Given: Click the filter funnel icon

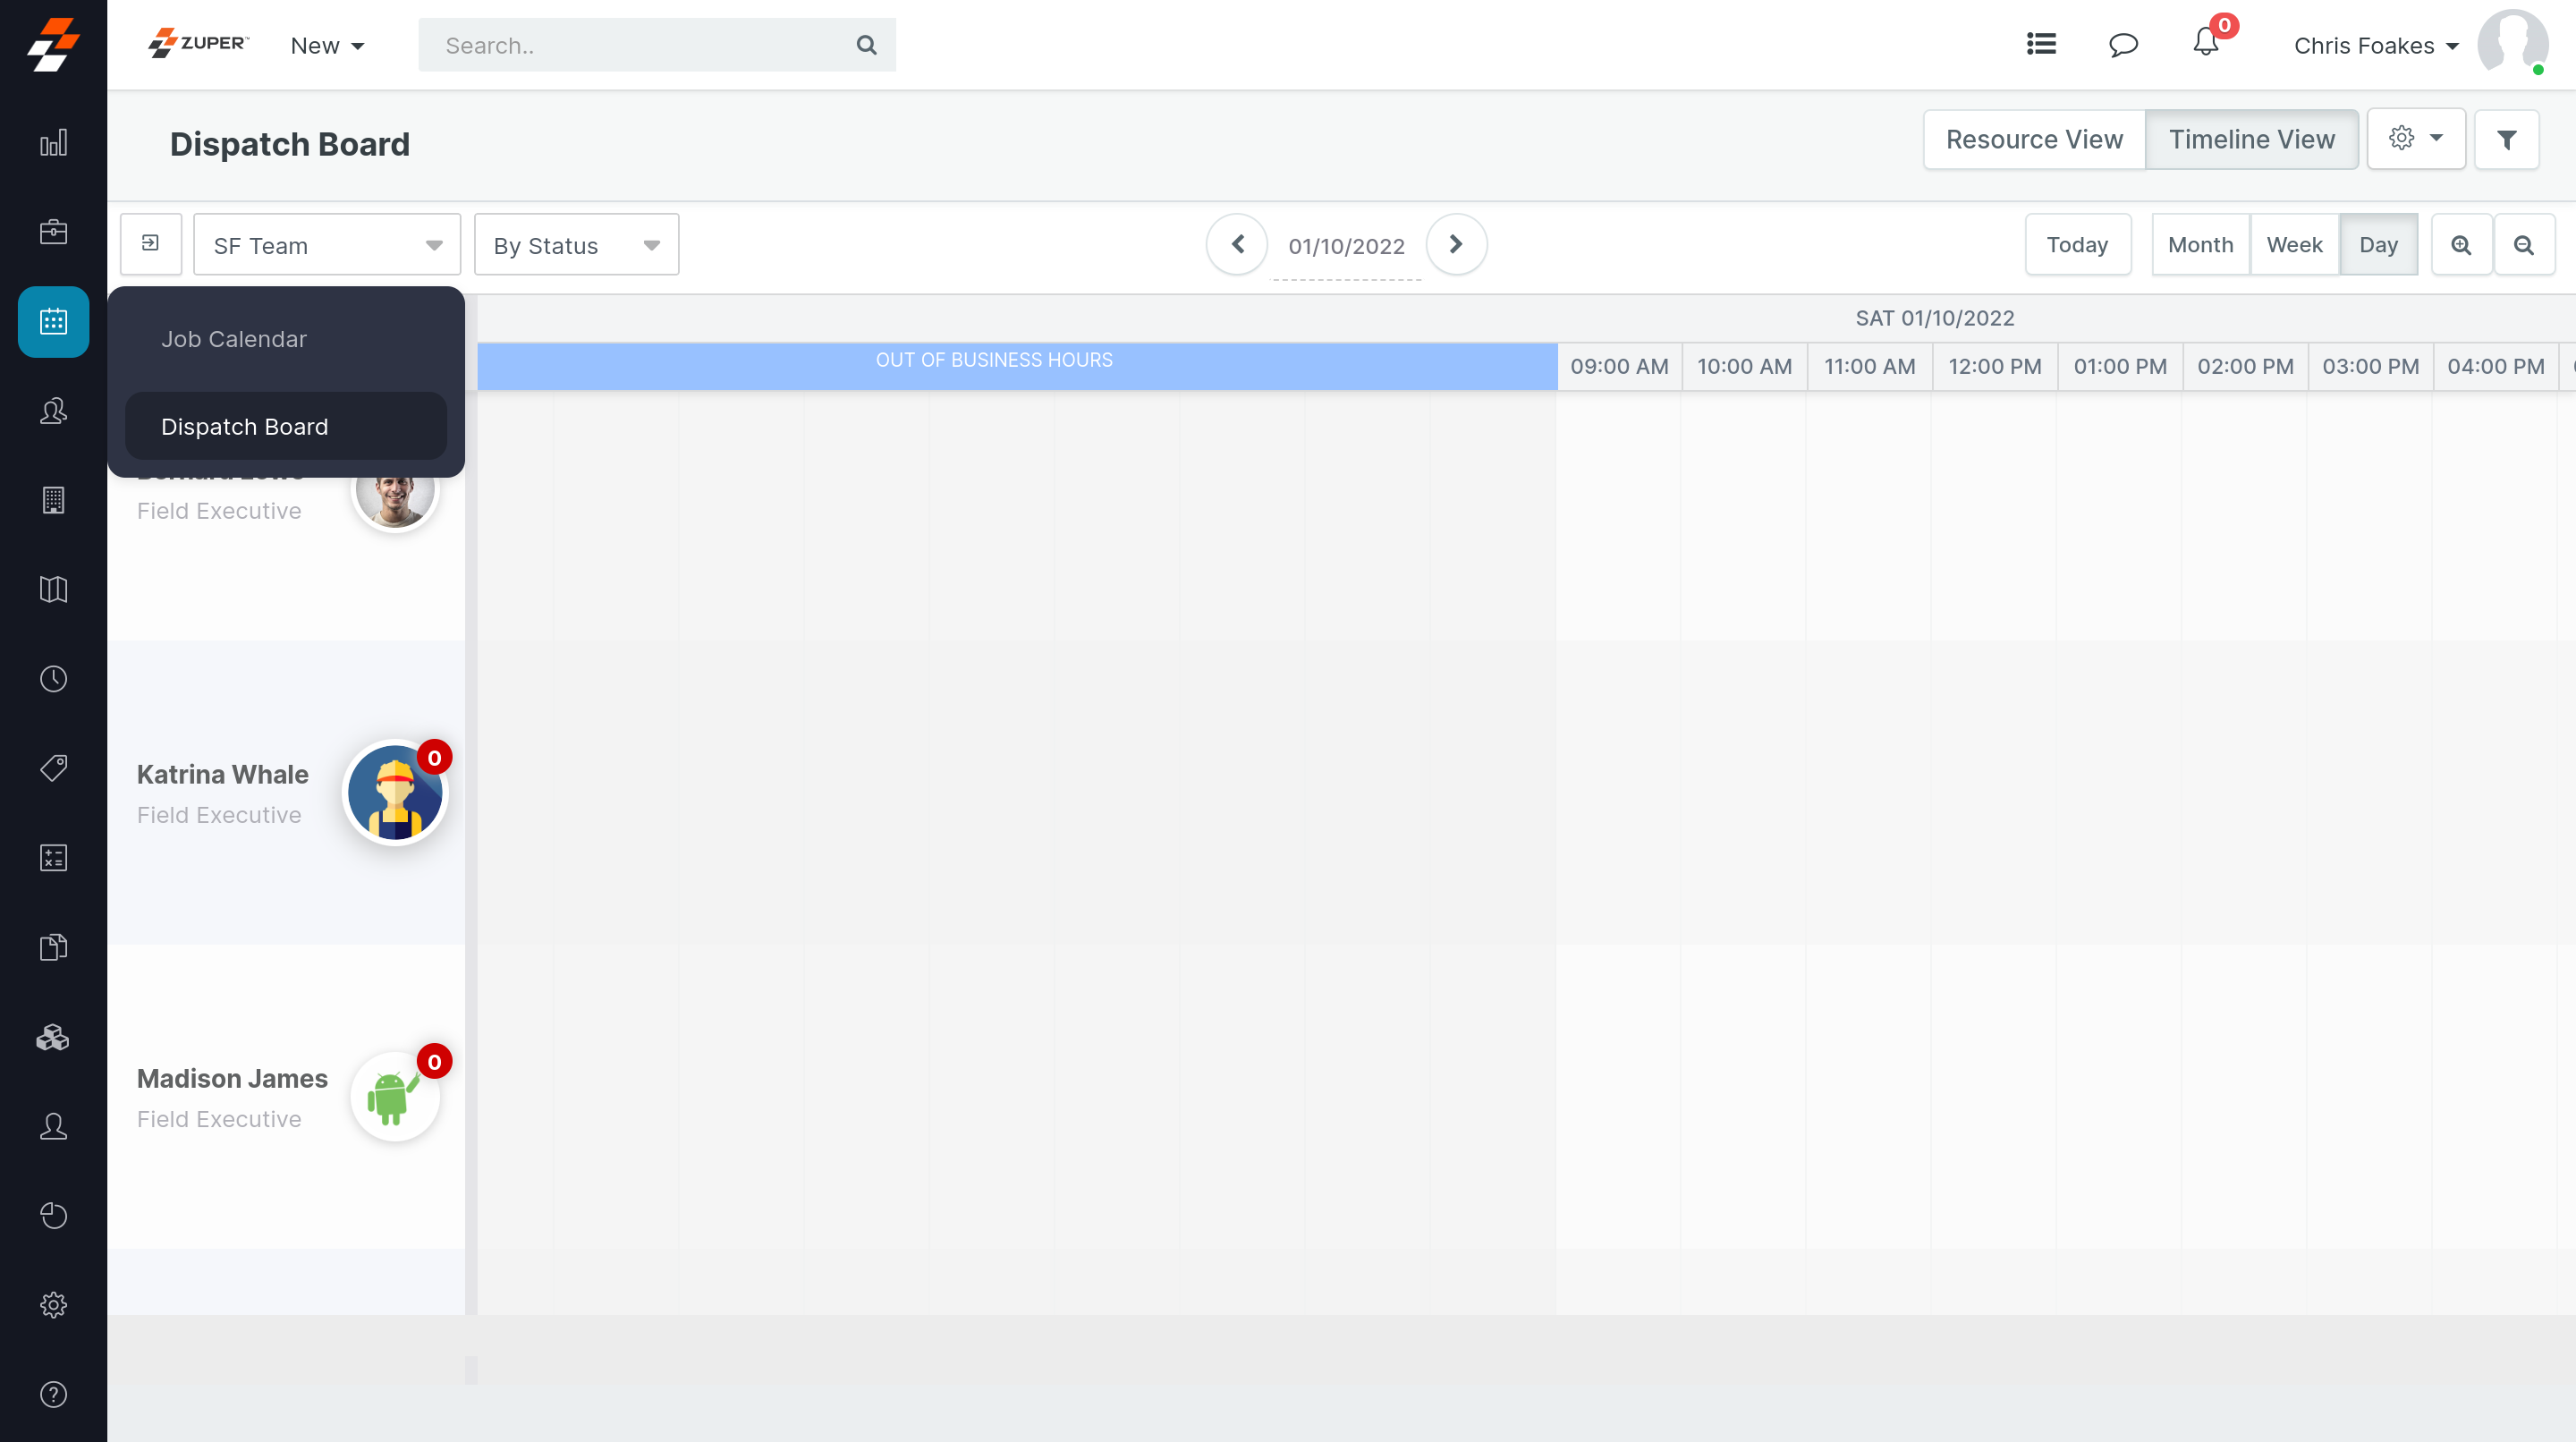Looking at the screenshot, I should click(x=2506, y=140).
